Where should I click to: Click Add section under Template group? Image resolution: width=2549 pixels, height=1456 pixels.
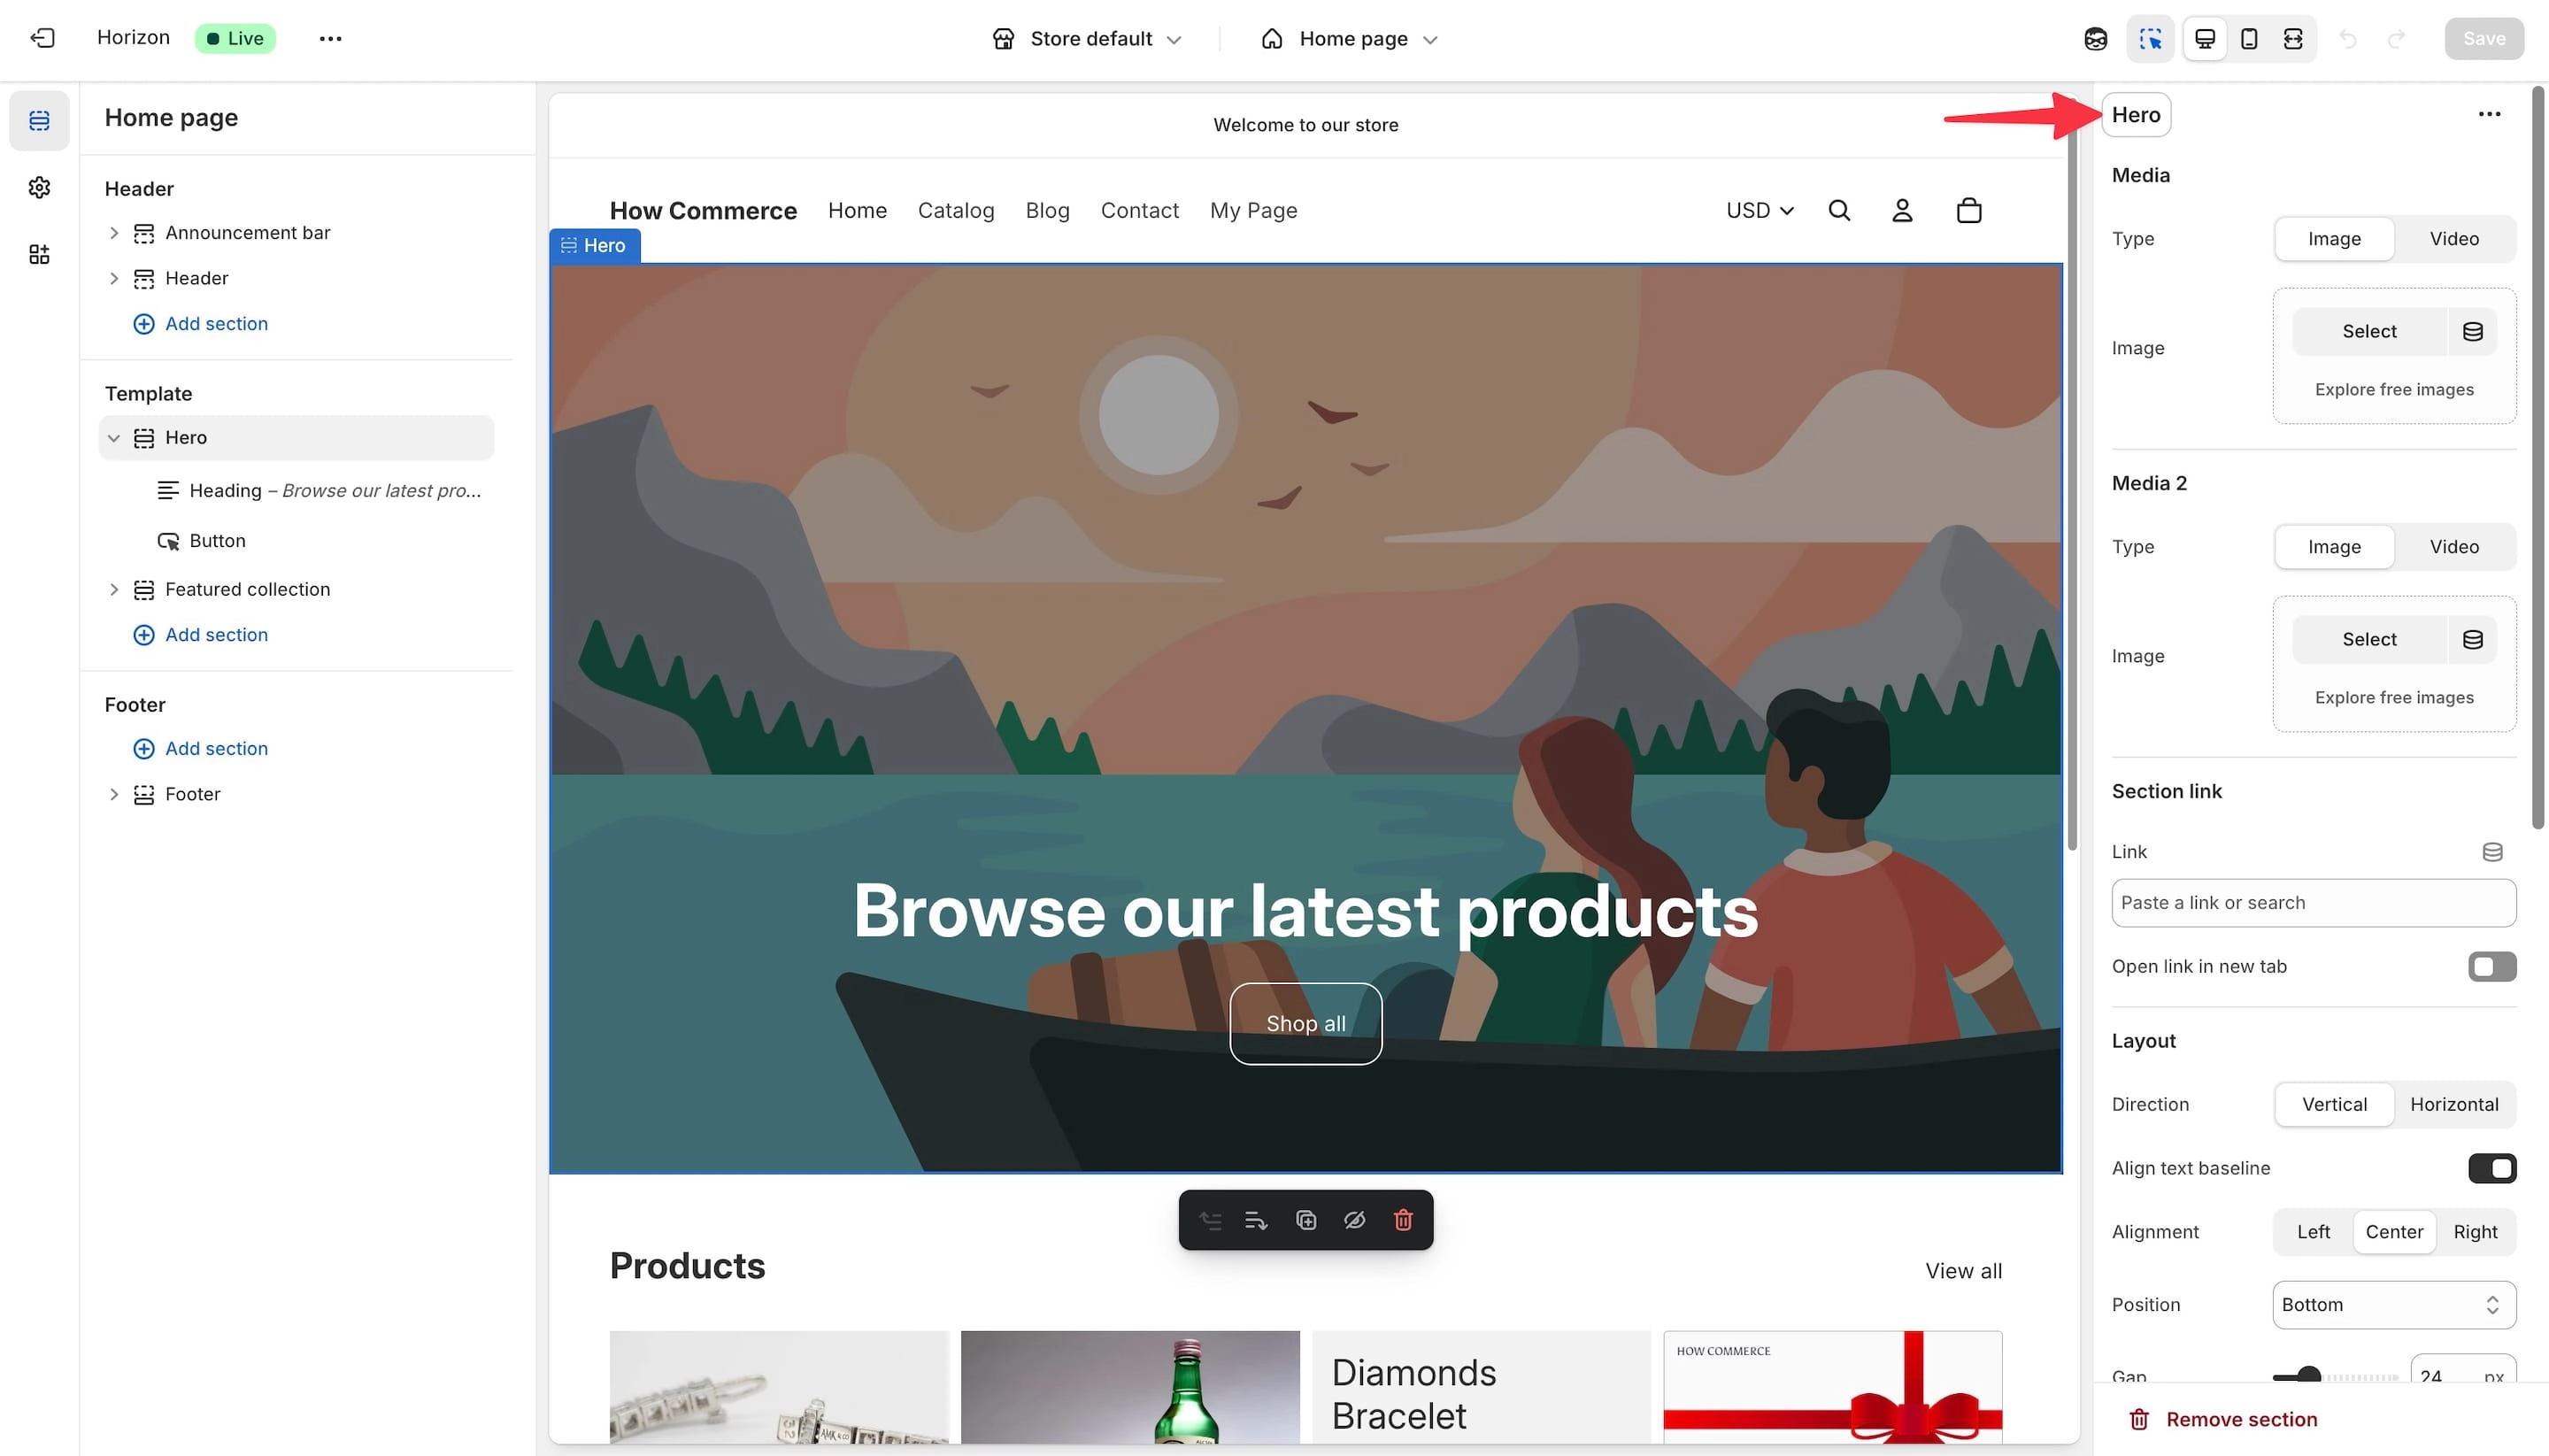click(x=201, y=635)
